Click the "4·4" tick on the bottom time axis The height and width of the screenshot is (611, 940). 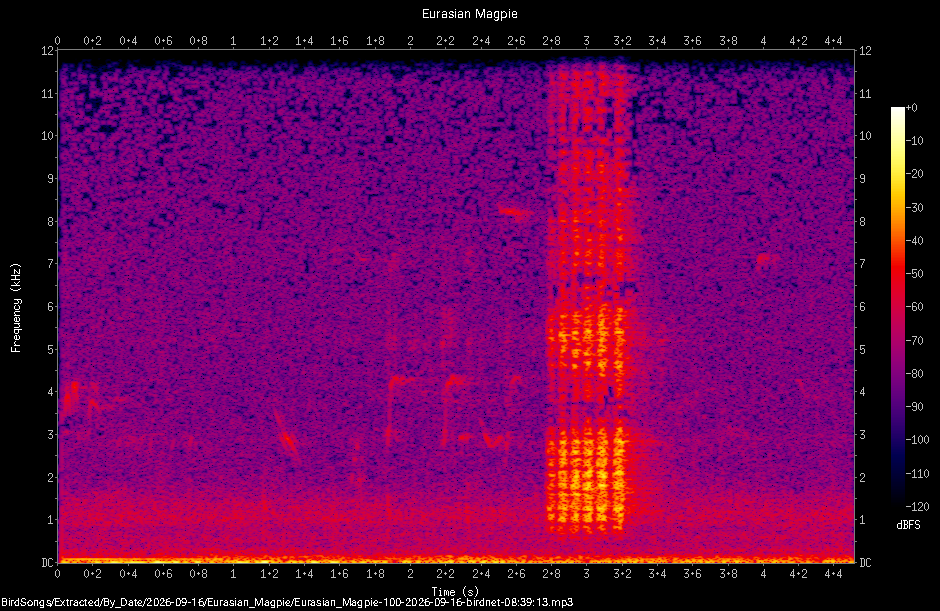[x=833, y=574]
